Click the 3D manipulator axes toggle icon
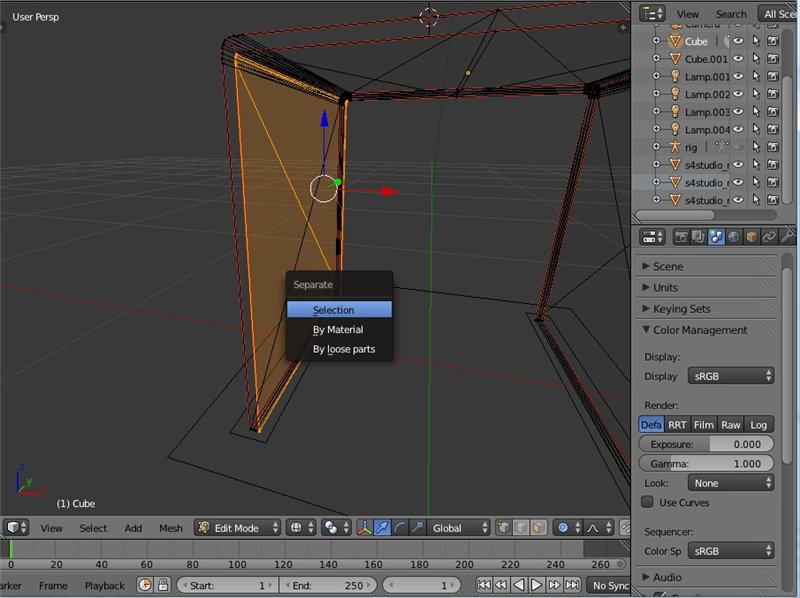The image size is (800, 598). 364,528
